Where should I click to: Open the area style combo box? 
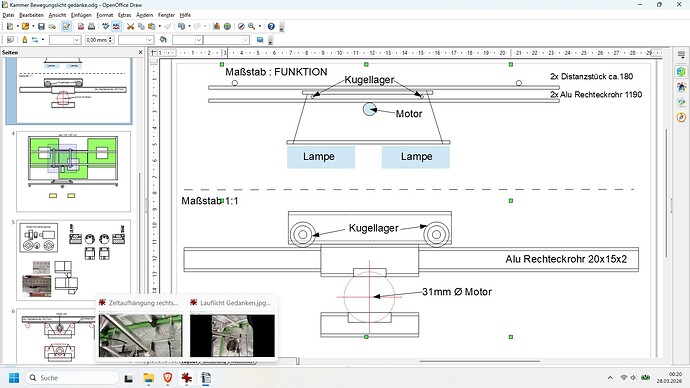[x=187, y=40]
